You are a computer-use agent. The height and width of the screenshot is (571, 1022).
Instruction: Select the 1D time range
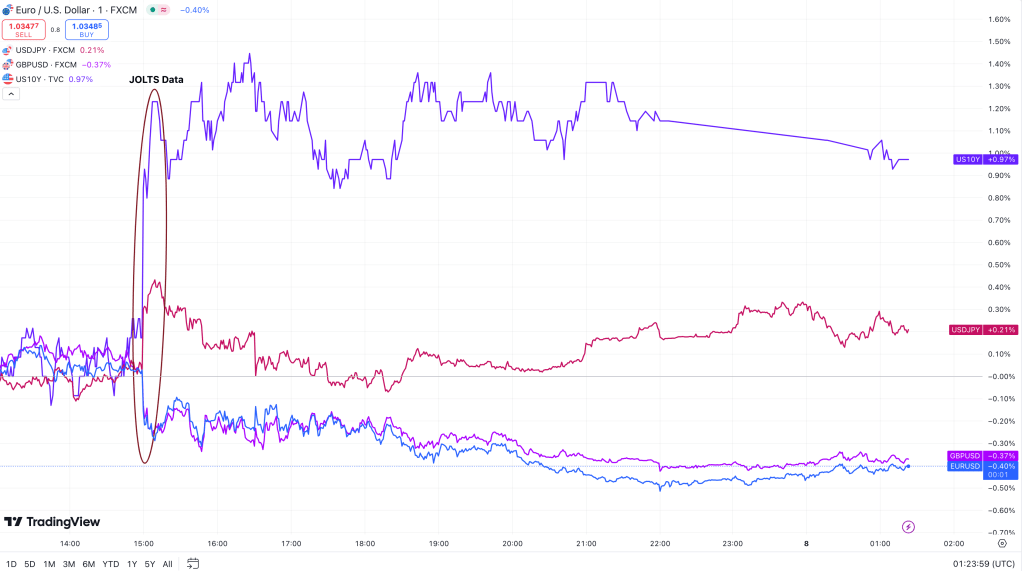[11, 563]
